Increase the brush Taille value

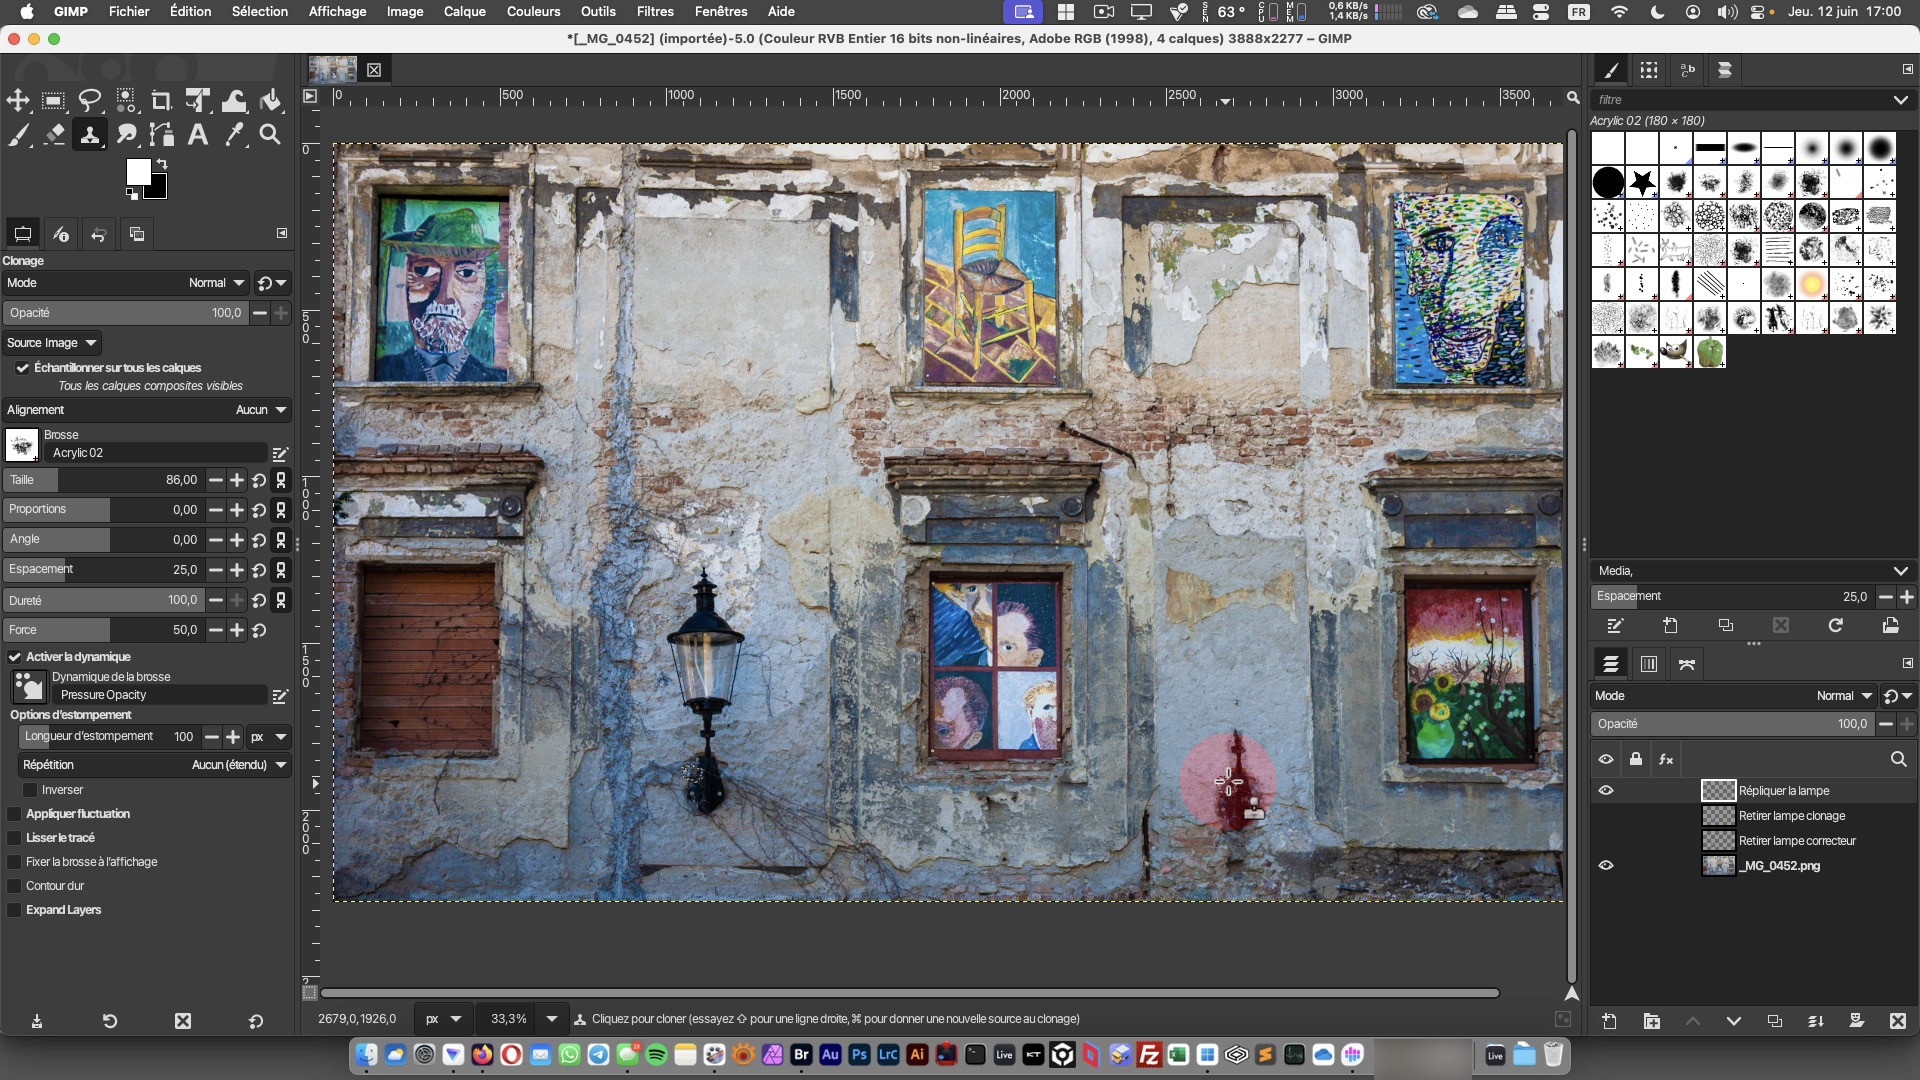pyautogui.click(x=237, y=481)
